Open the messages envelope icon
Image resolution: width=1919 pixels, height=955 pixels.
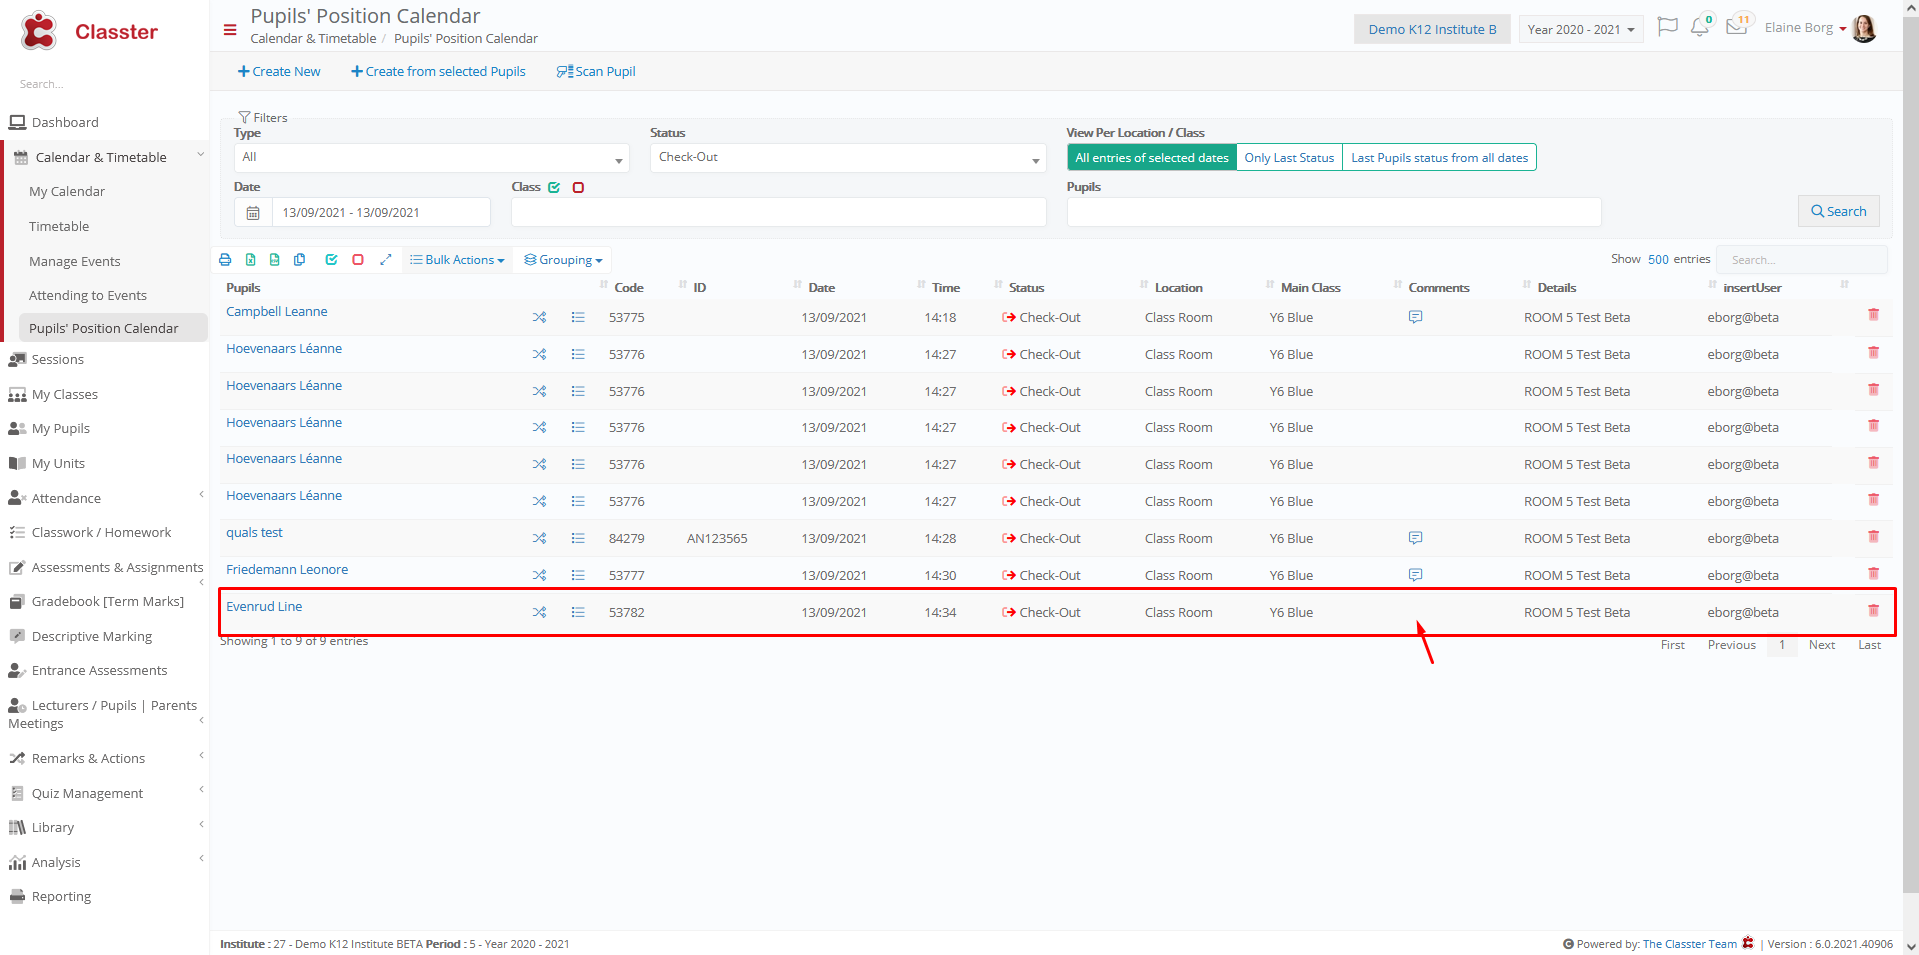tap(1737, 27)
